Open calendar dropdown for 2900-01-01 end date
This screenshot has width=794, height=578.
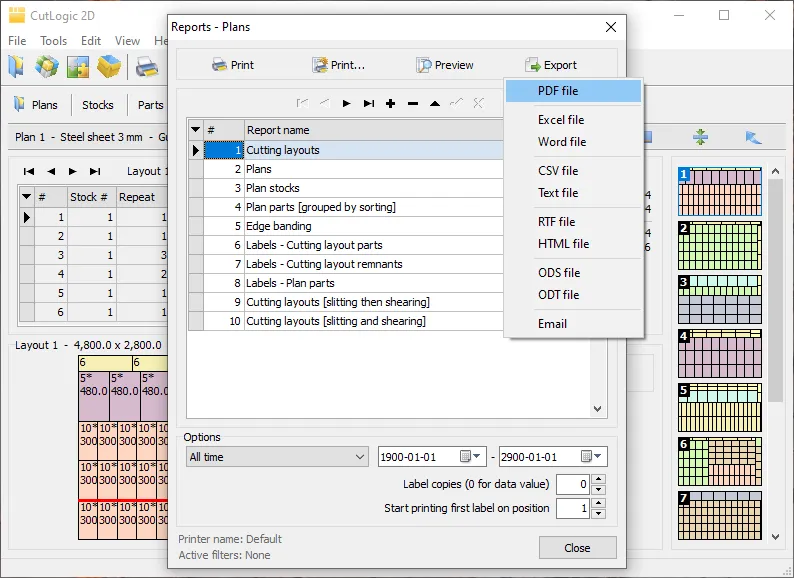pyautogui.click(x=592, y=457)
